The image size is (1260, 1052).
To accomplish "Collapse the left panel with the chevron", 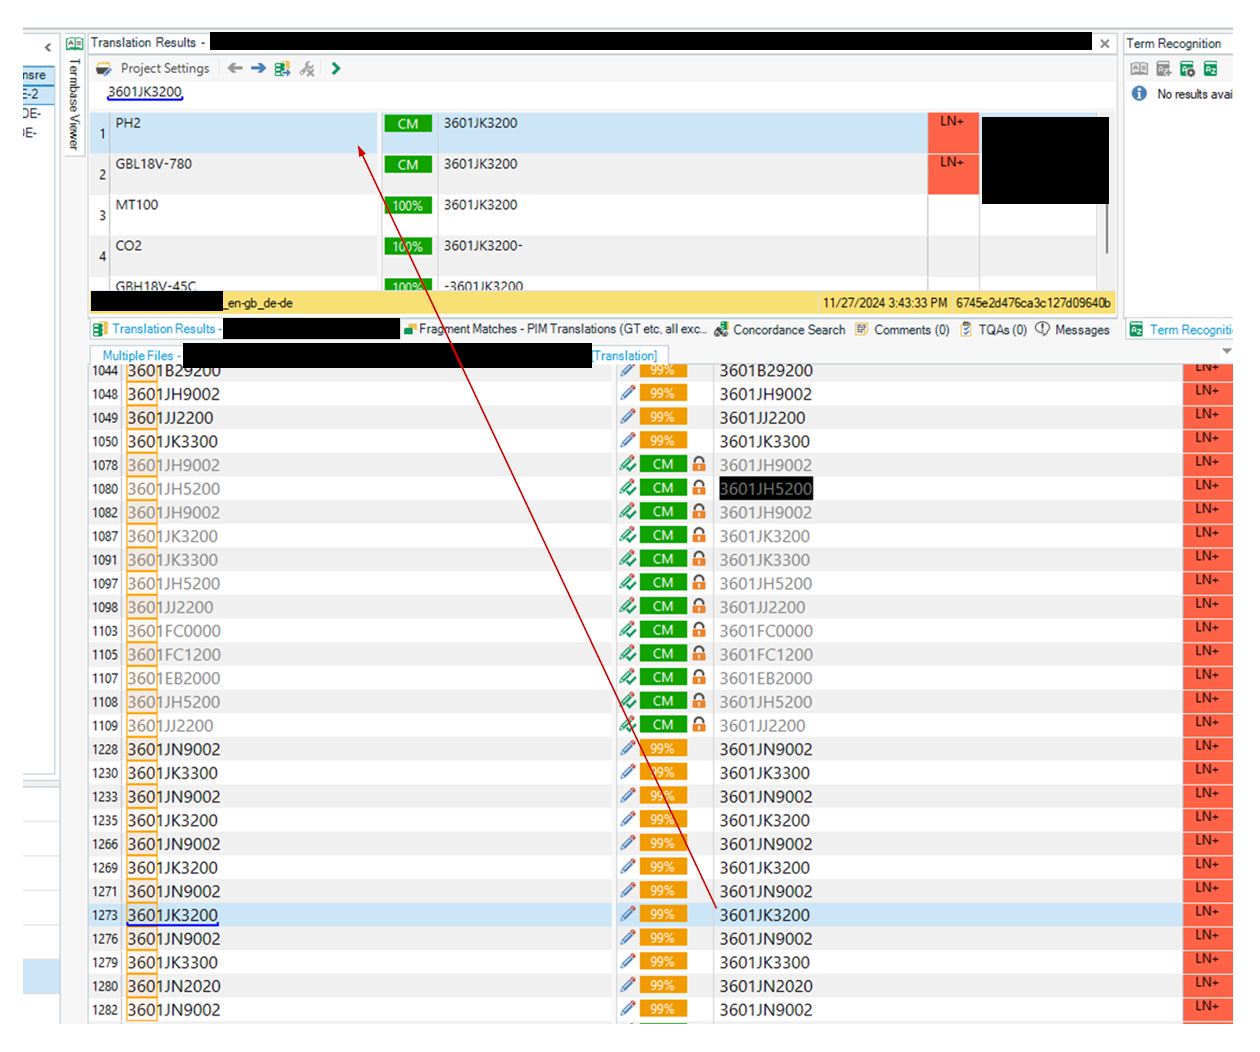I will (x=47, y=47).
